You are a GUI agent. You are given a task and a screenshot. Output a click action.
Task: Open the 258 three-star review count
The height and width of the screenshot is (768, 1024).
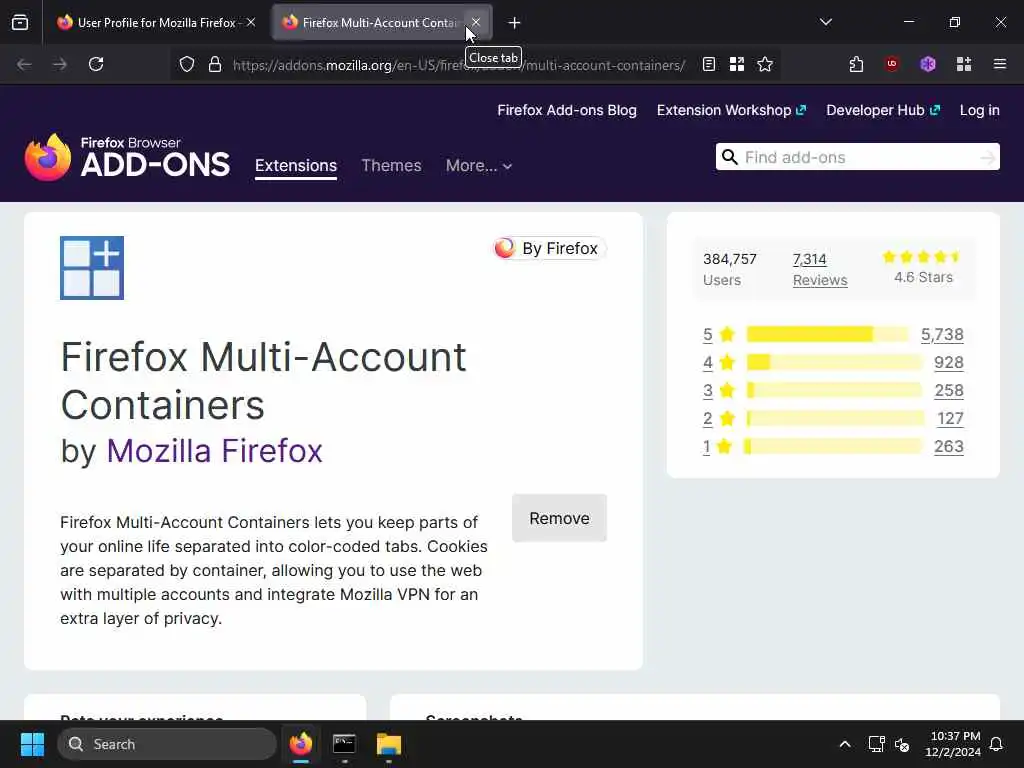point(949,391)
